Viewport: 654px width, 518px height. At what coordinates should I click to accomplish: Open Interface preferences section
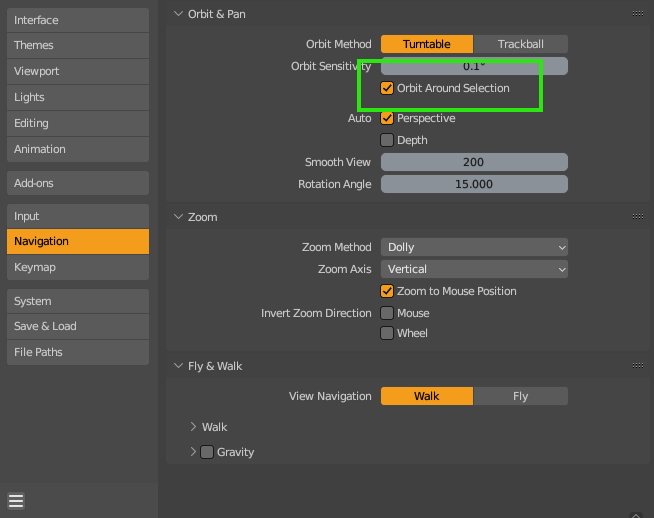[x=78, y=20]
